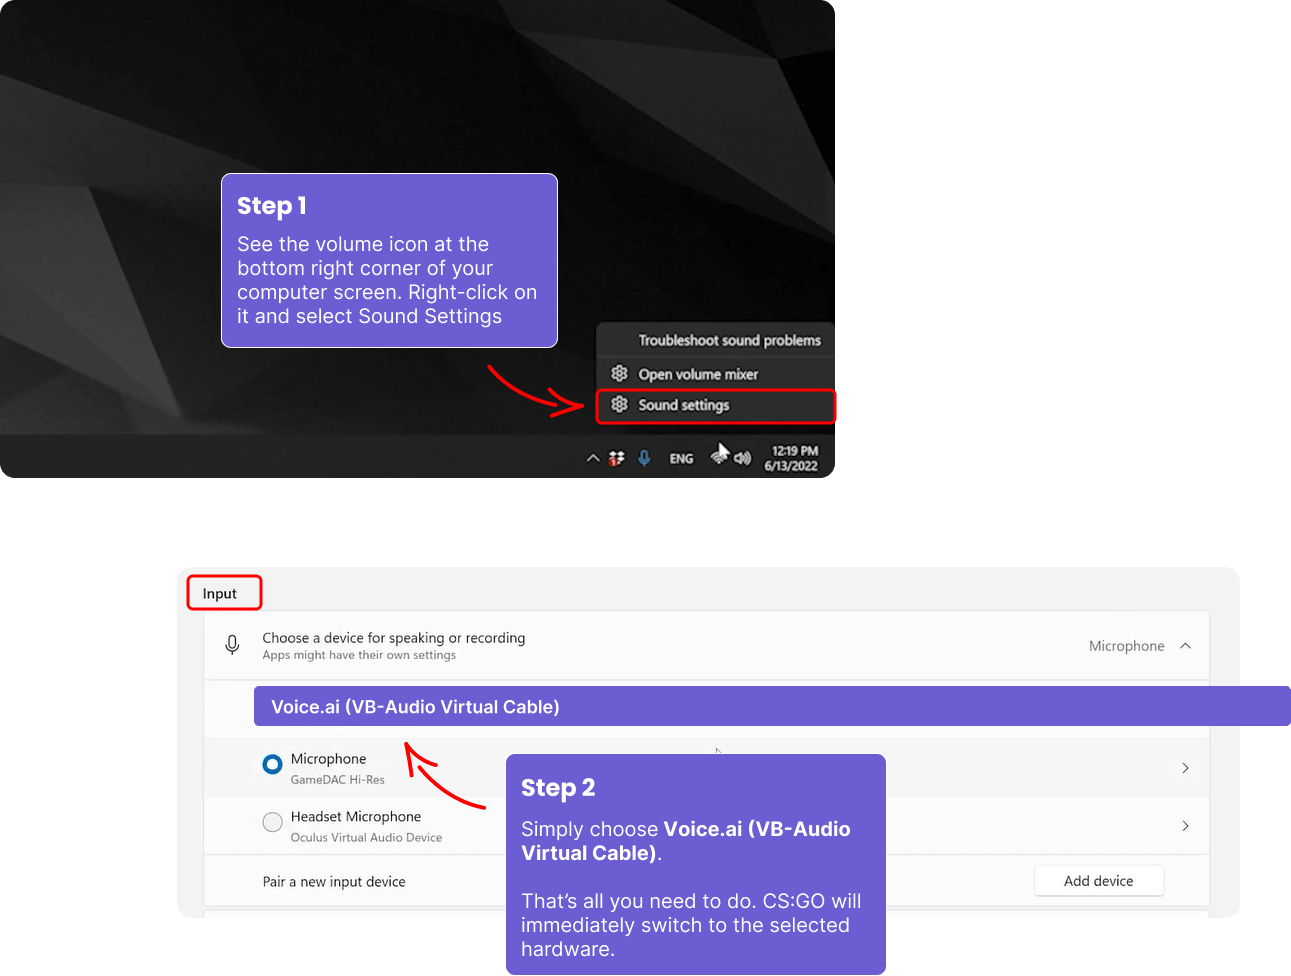Click the 'GameDAC Hi-Res' device subtitle
Viewport: 1291px width, 976px height.
[x=337, y=780]
